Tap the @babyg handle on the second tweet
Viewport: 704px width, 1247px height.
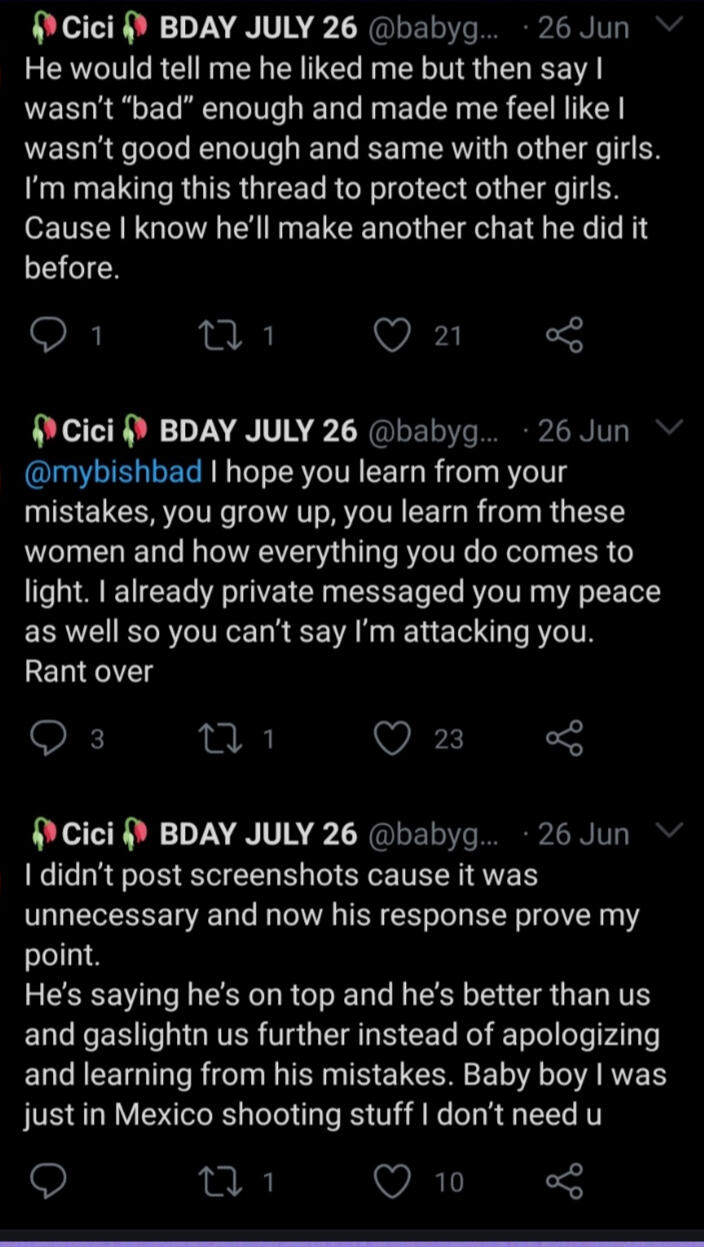point(439,431)
